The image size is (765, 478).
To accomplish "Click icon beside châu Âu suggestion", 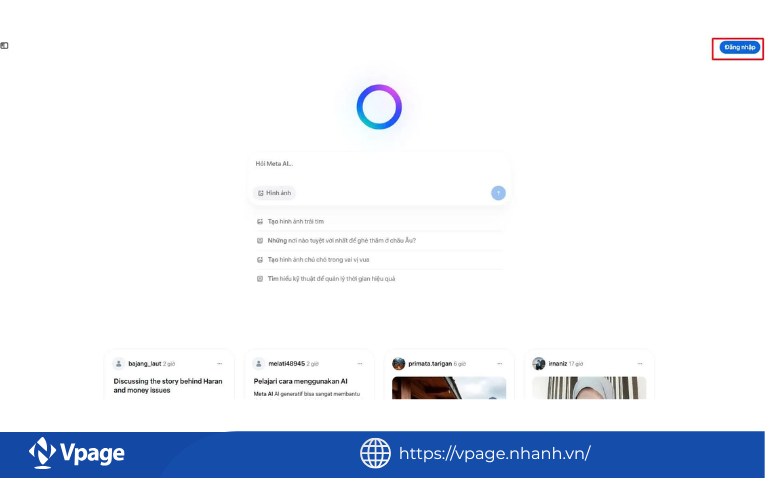I will 260,240.
